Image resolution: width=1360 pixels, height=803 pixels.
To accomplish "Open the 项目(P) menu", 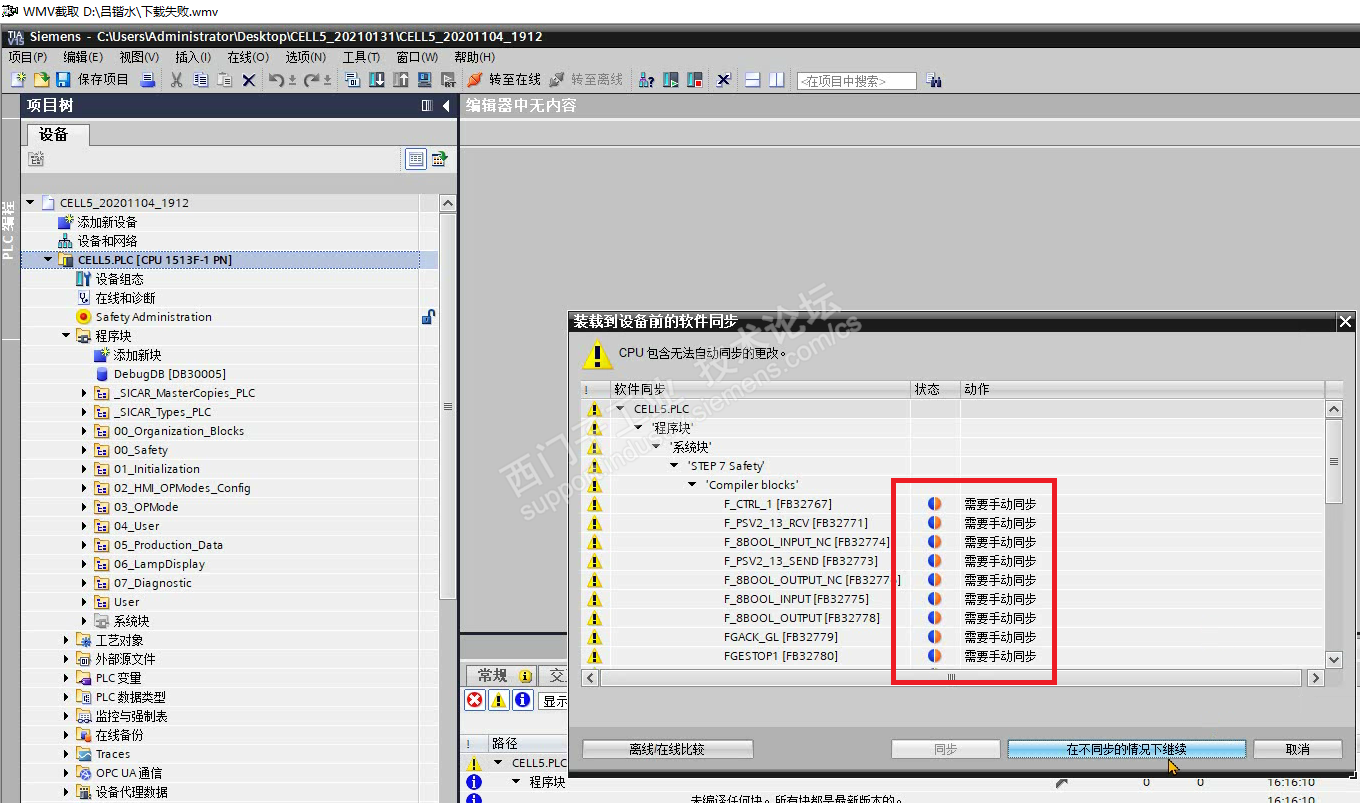I will pyautogui.click(x=27, y=57).
